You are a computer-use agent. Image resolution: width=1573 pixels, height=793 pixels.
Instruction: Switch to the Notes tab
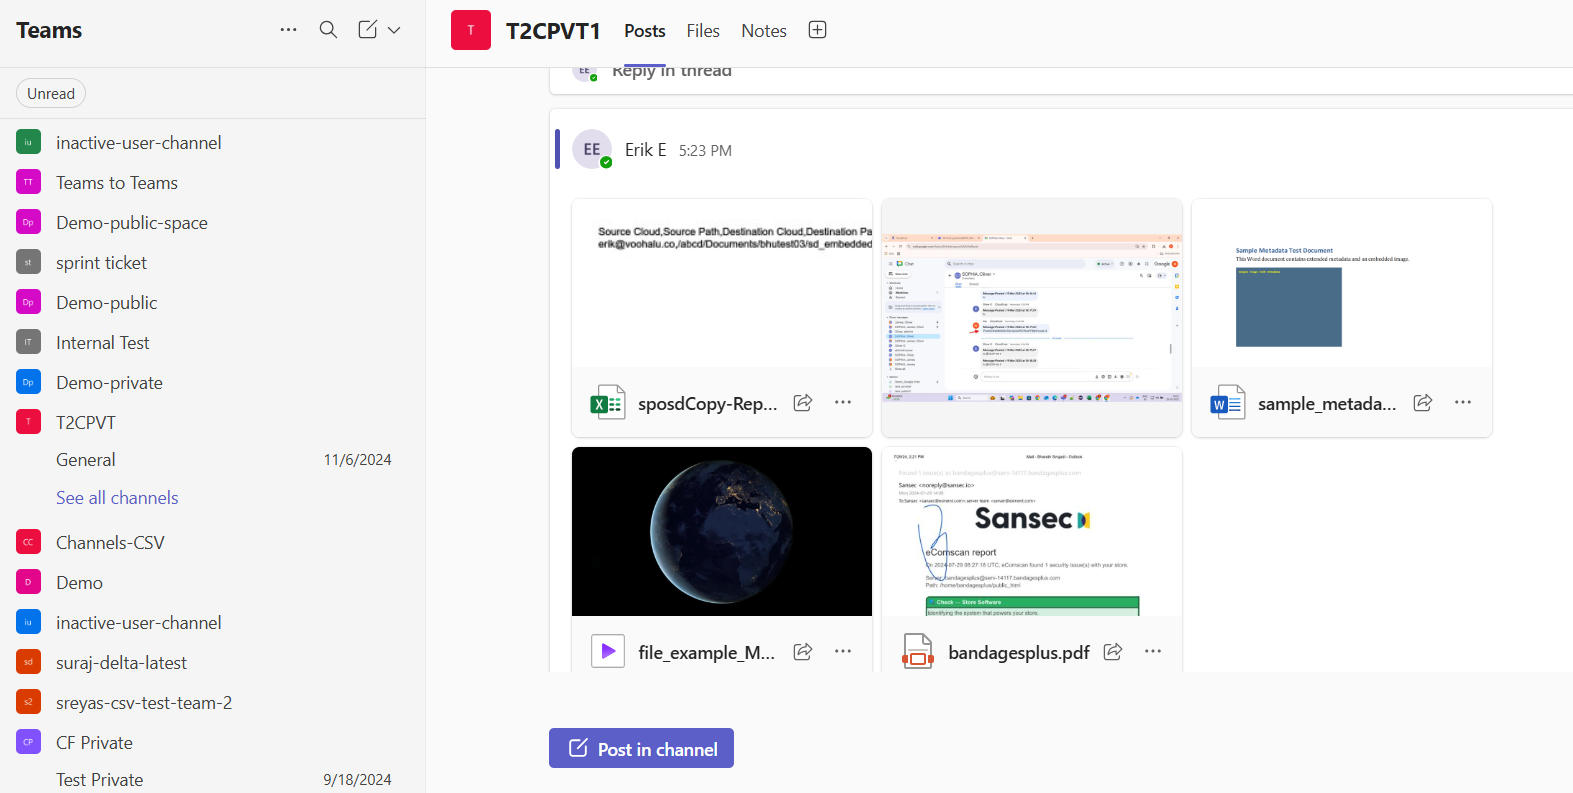coord(764,31)
